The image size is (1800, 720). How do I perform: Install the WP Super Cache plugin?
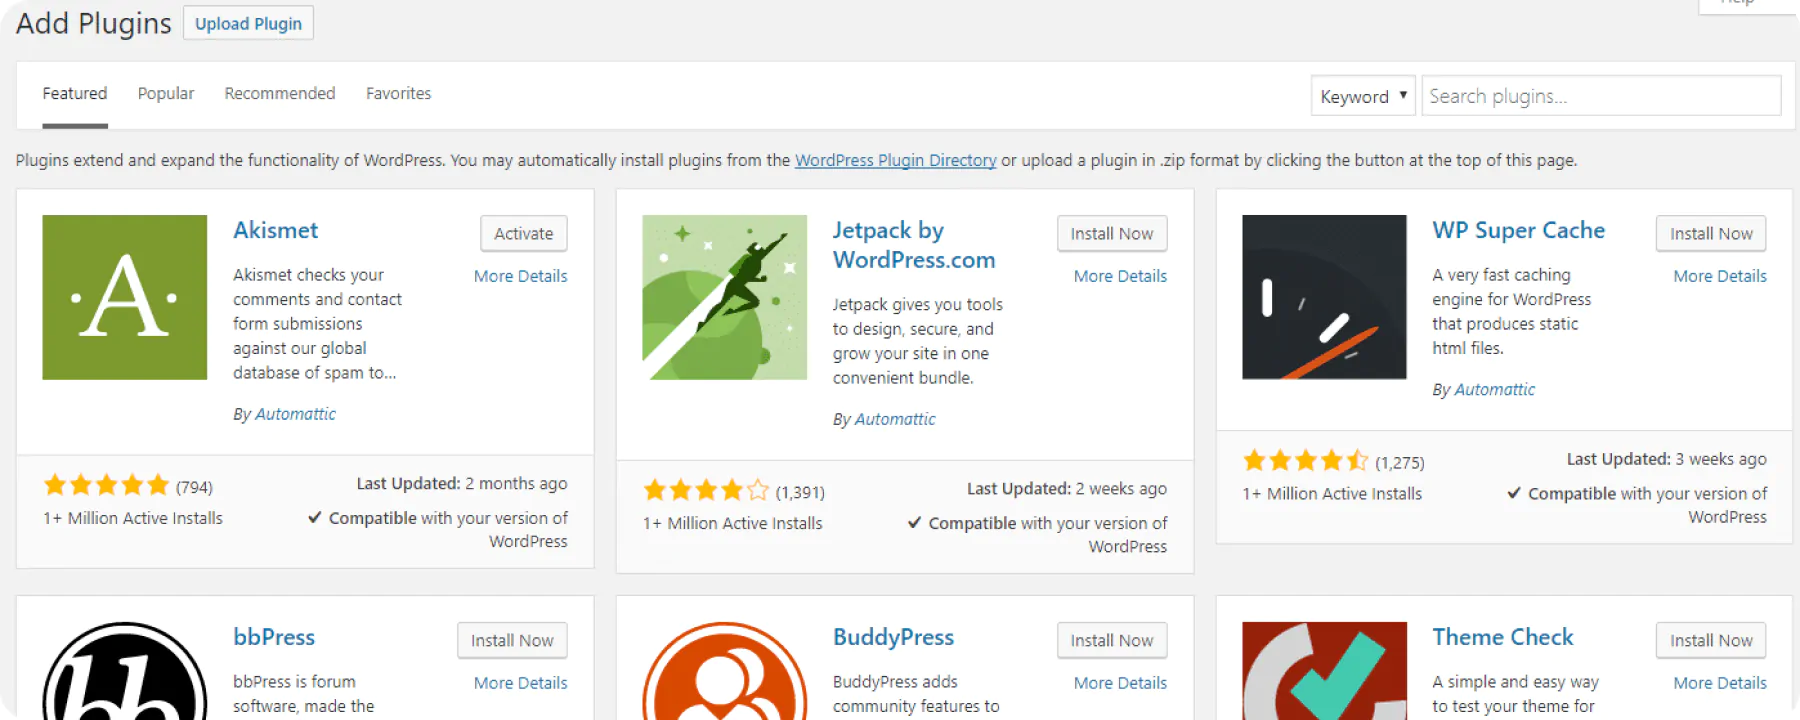(1710, 233)
